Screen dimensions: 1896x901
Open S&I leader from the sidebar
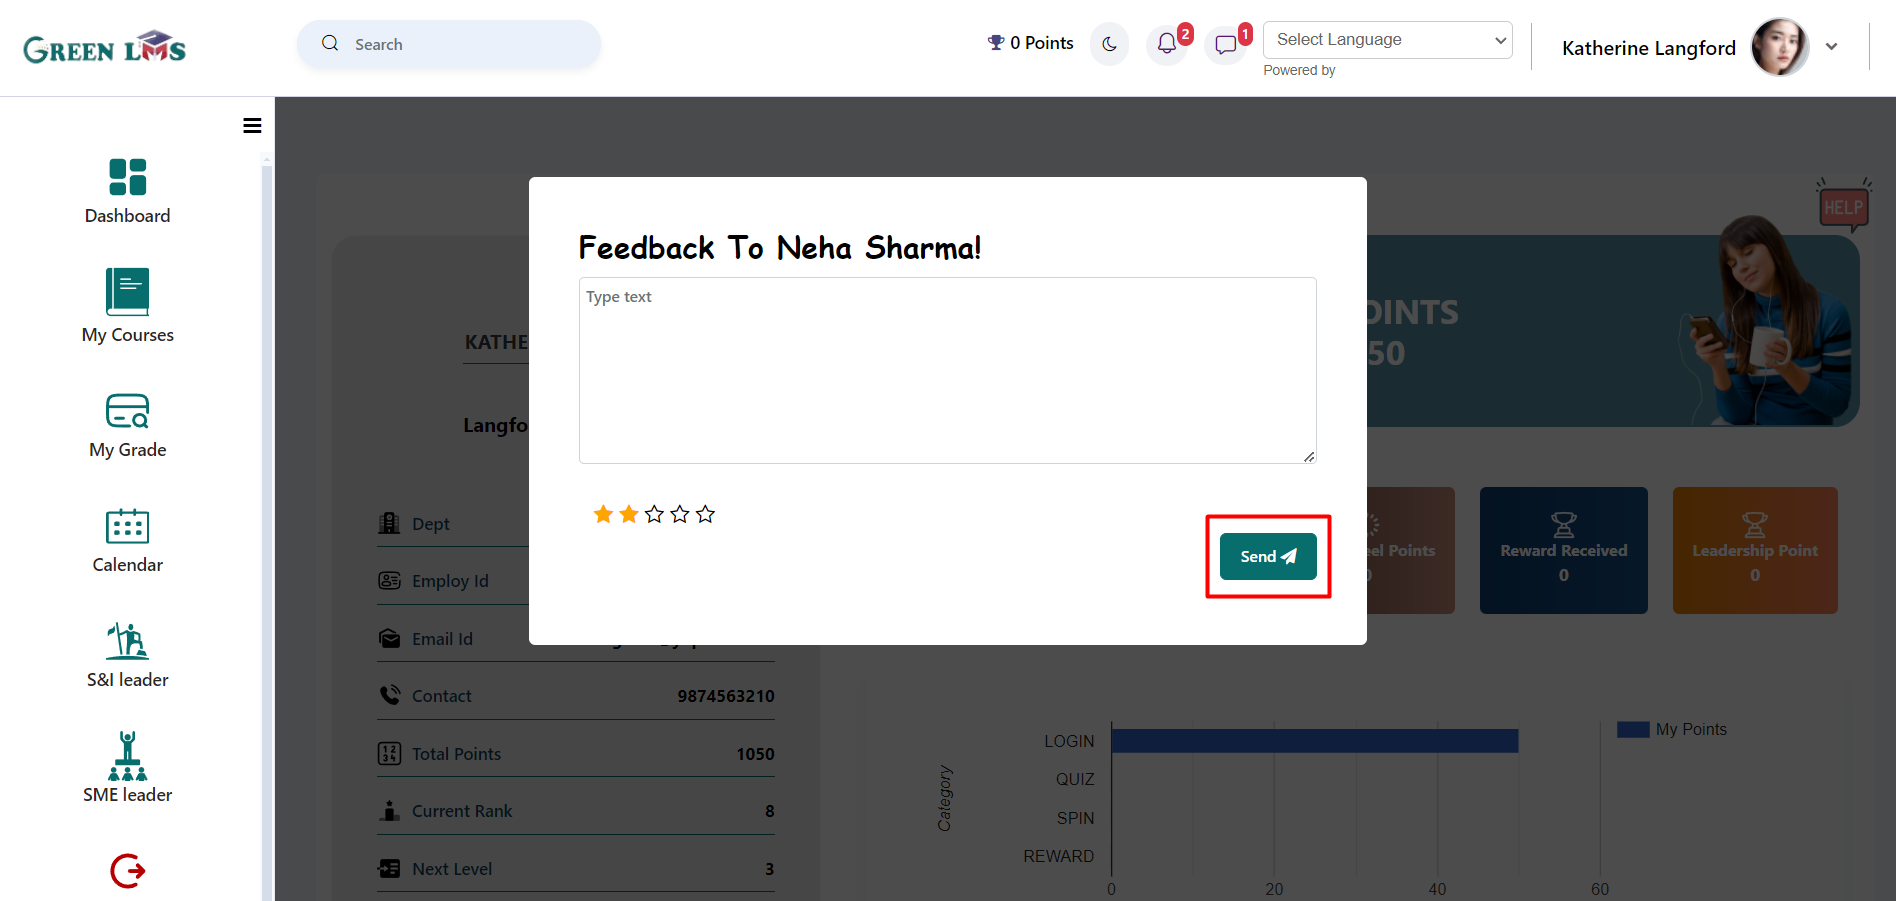[x=128, y=656]
